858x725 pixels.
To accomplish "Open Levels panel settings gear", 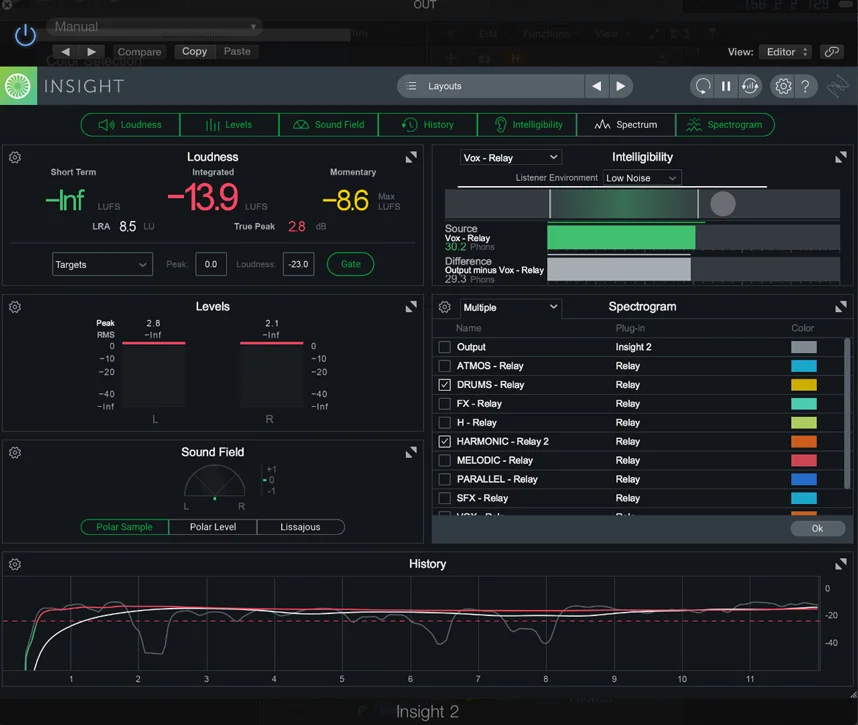I will pos(15,307).
